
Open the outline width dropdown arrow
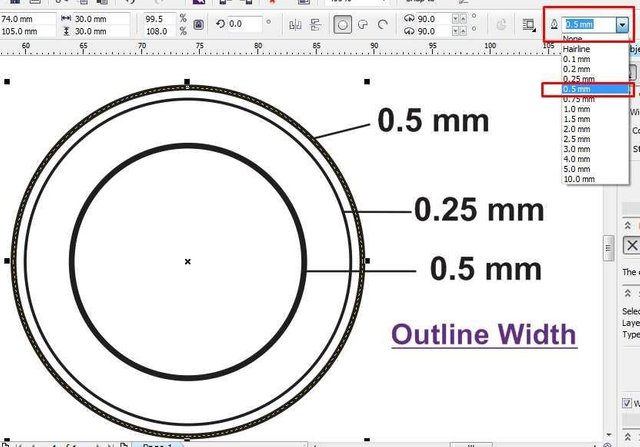[622, 25]
